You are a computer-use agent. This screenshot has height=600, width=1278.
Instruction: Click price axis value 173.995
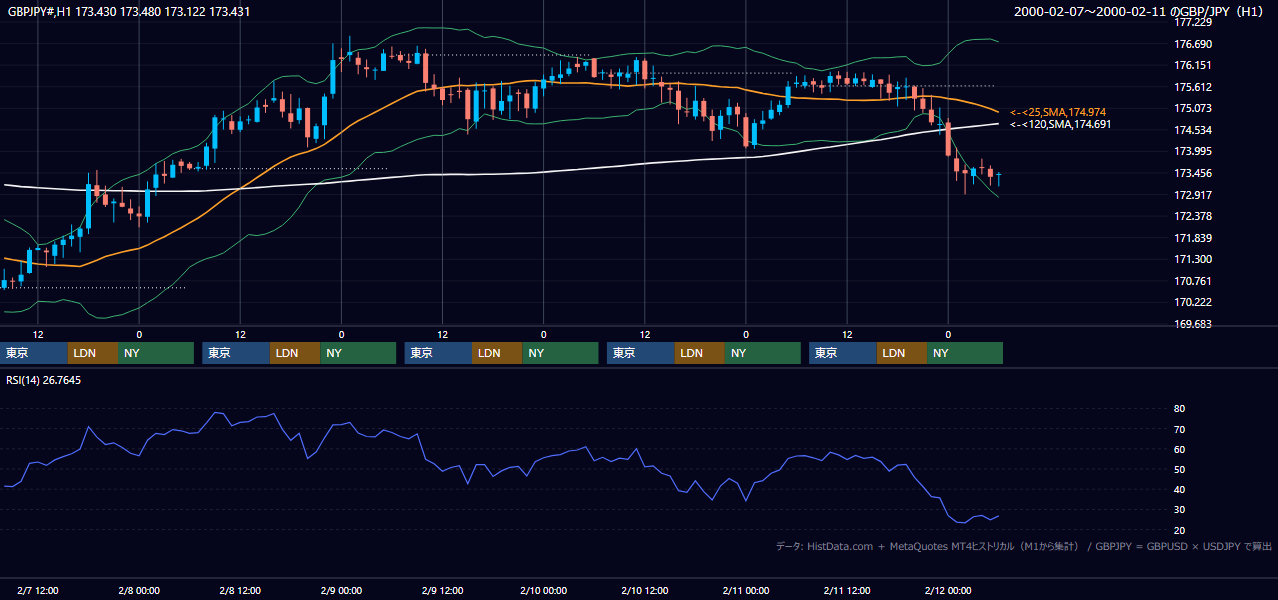(1193, 152)
